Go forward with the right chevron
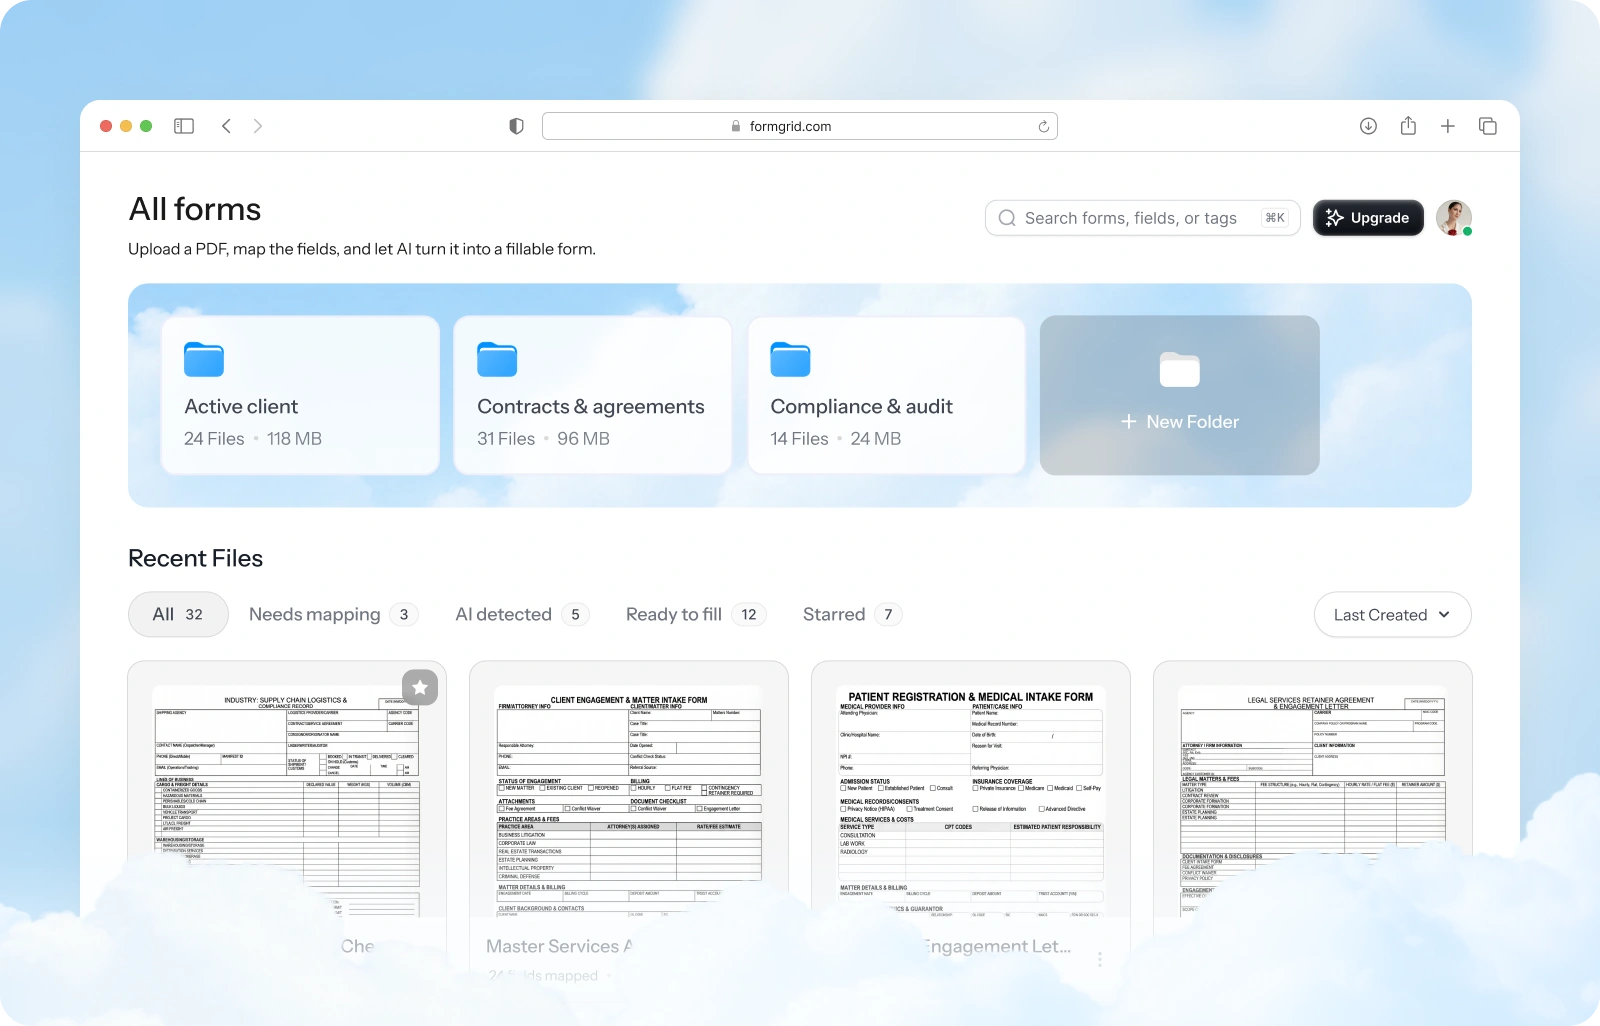1600x1026 pixels. coord(258,126)
